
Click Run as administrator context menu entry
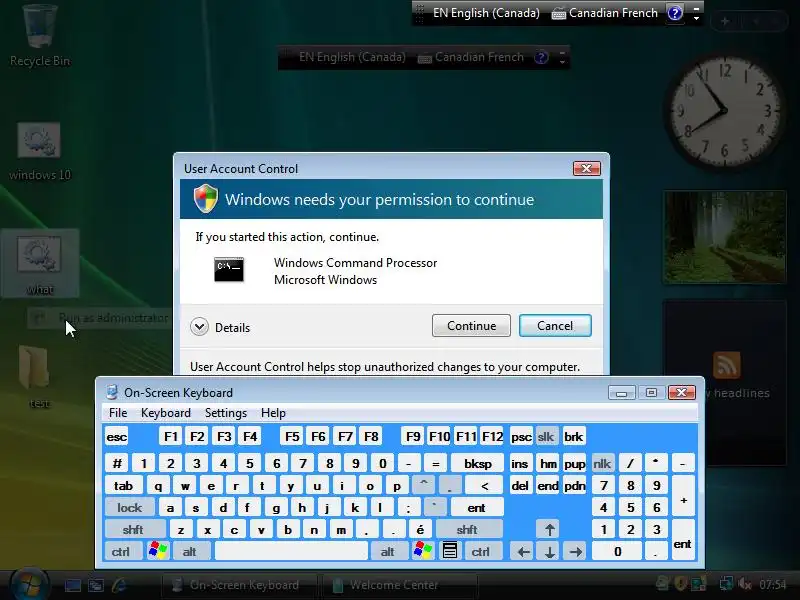101,318
